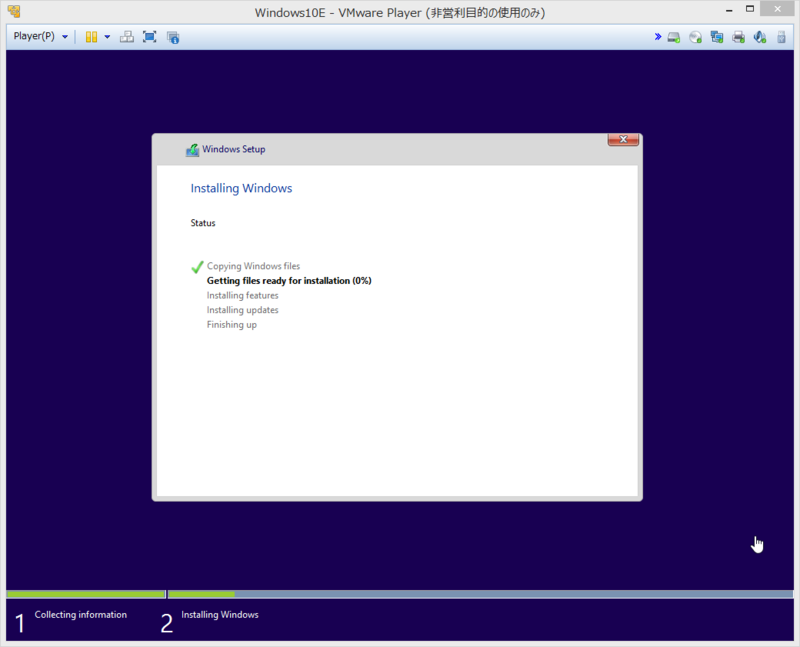Close the Windows Setup dialog
The height and width of the screenshot is (647, 800).
(x=623, y=139)
